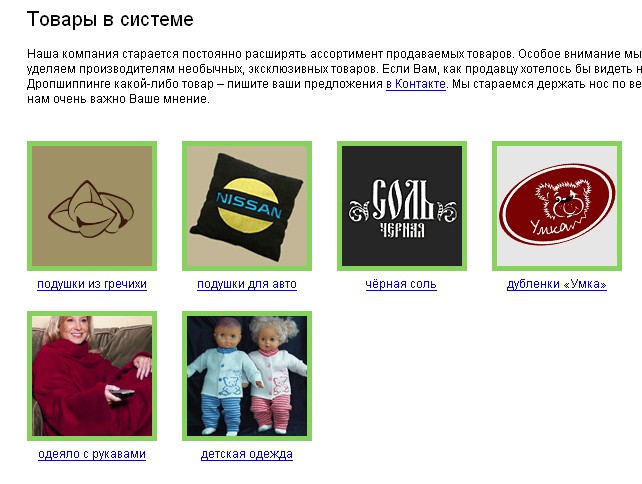Click the doll wearing blue striped pants
The height and width of the screenshot is (484, 642).
click(223, 376)
